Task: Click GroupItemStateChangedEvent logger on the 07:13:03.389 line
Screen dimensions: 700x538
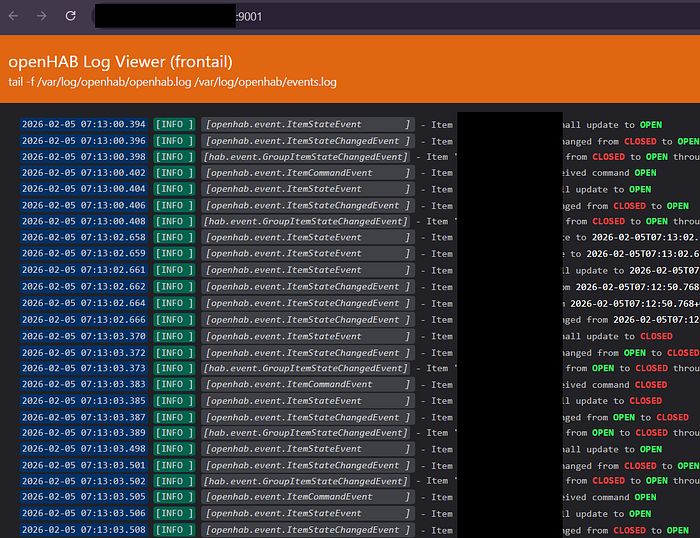Action: (306, 433)
